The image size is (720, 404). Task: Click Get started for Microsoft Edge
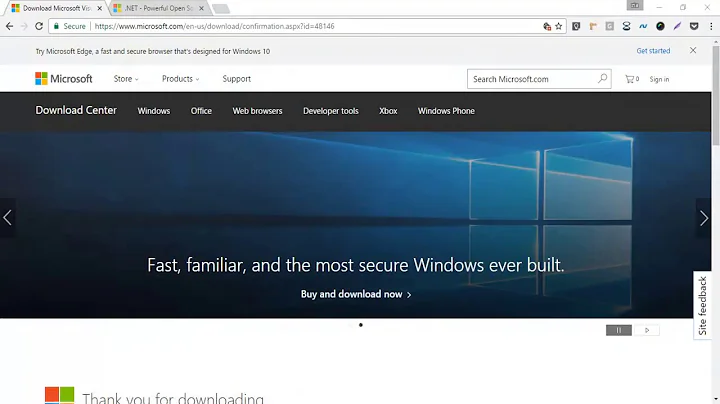(x=653, y=51)
